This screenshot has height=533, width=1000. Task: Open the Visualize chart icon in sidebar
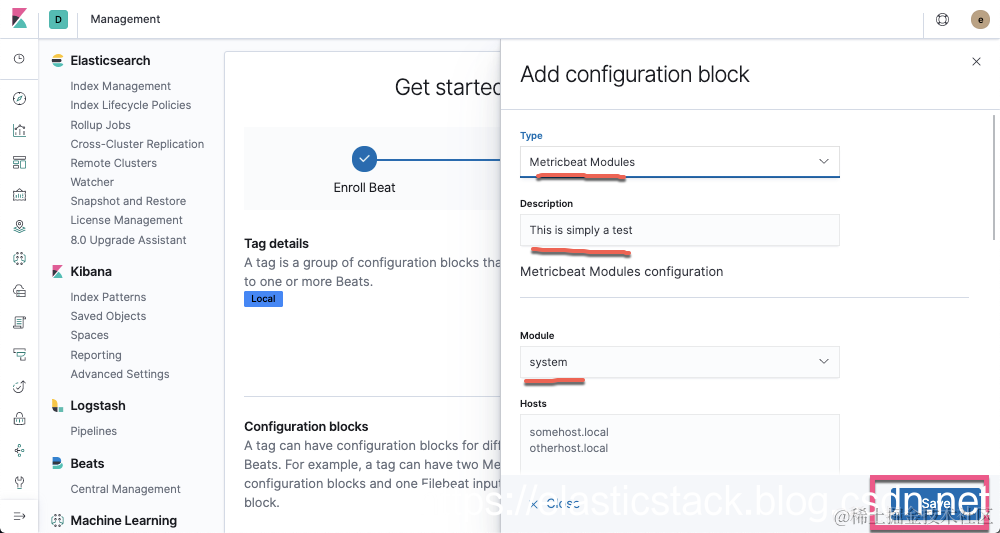click(x=19, y=130)
